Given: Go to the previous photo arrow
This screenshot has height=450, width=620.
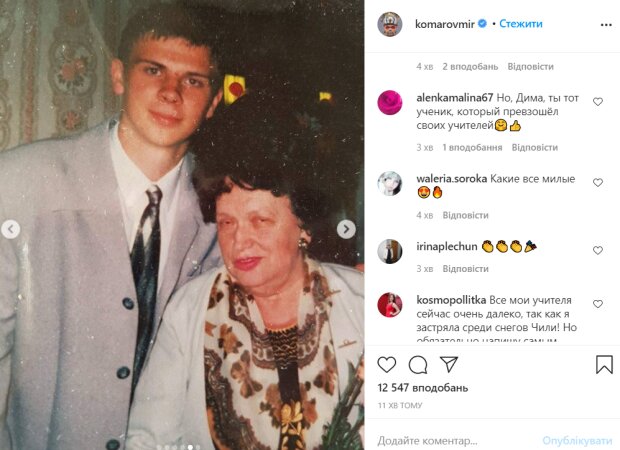Looking at the screenshot, I should (11, 229).
